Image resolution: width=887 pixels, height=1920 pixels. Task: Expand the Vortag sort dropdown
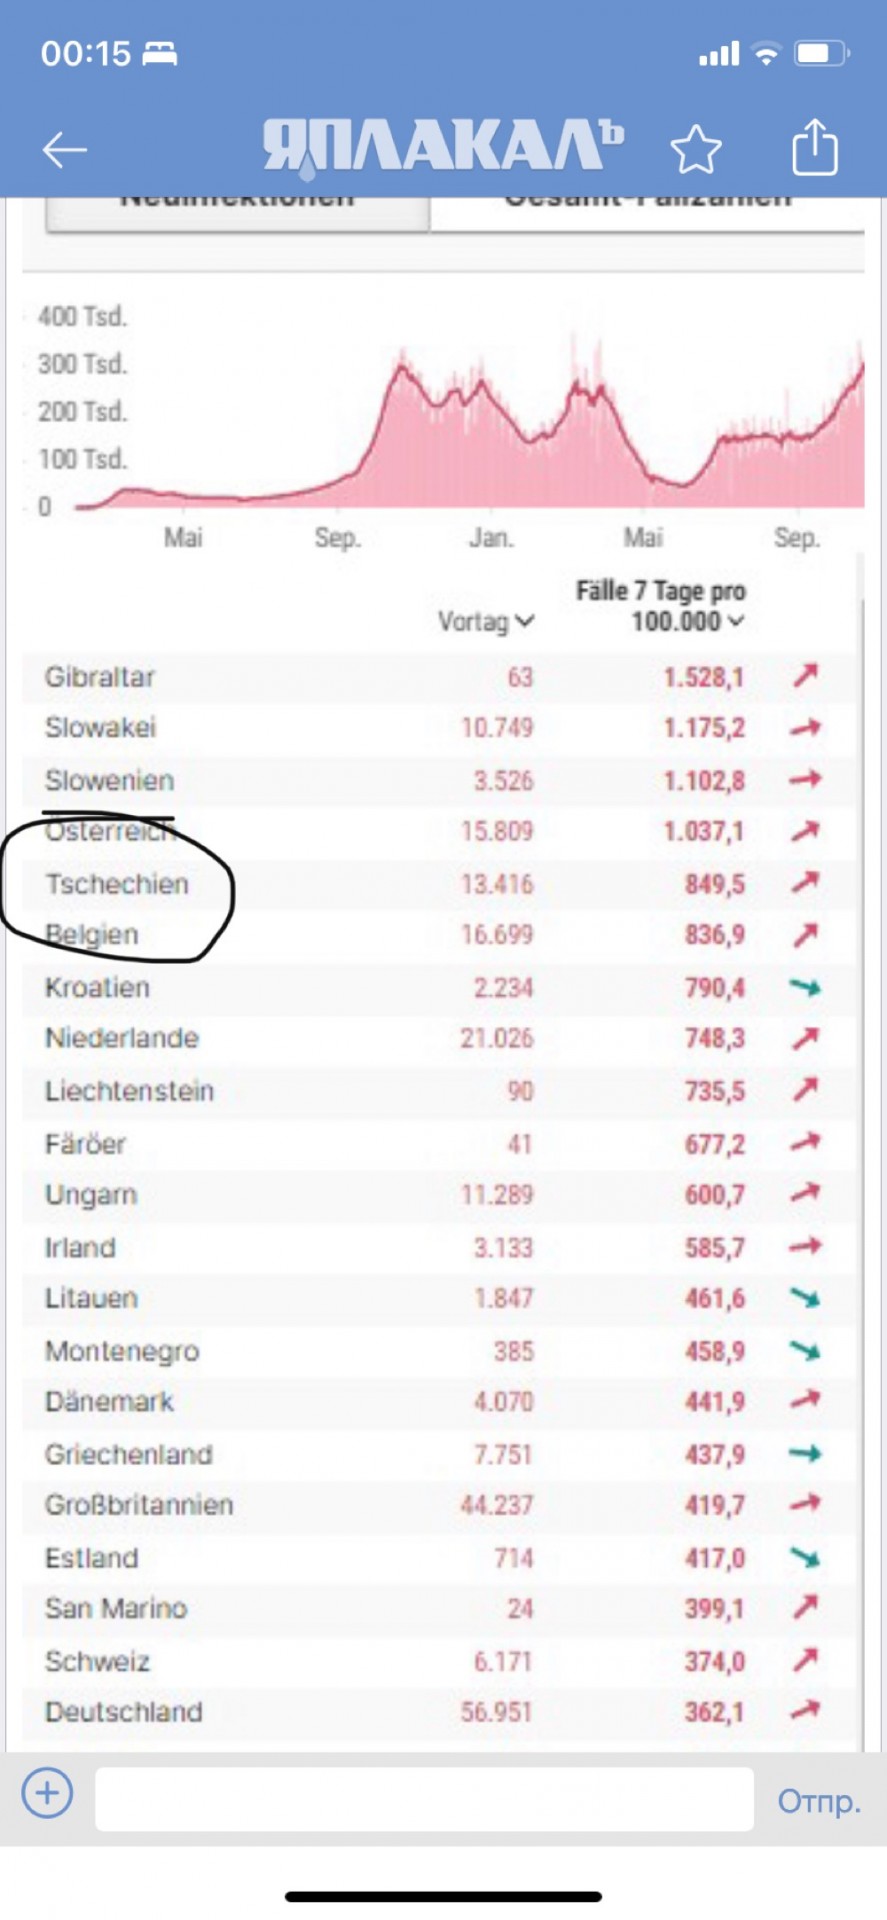[x=486, y=622]
